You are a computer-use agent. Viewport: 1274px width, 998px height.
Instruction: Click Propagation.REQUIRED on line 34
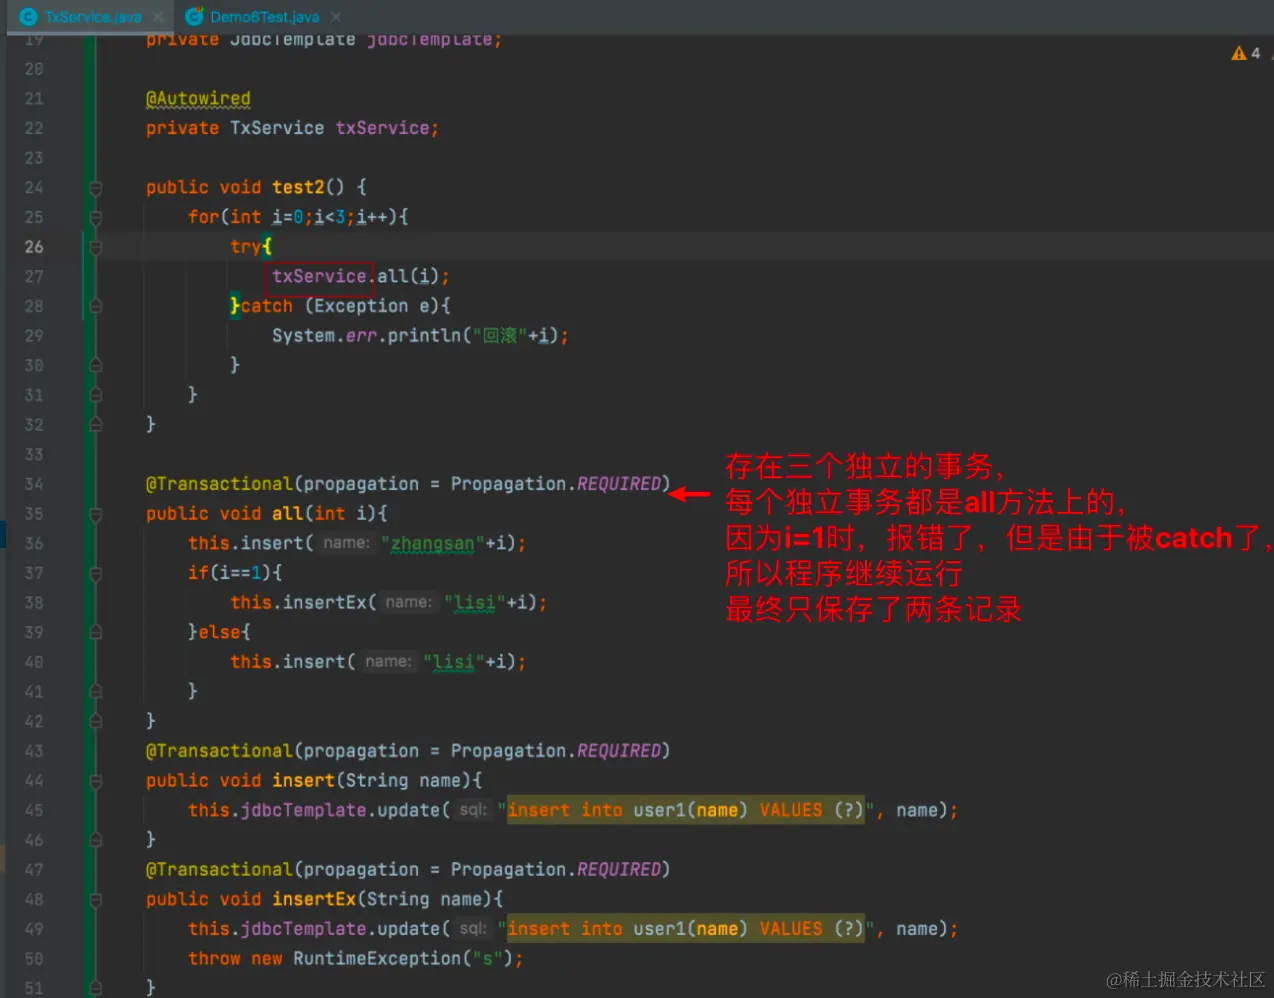556,484
